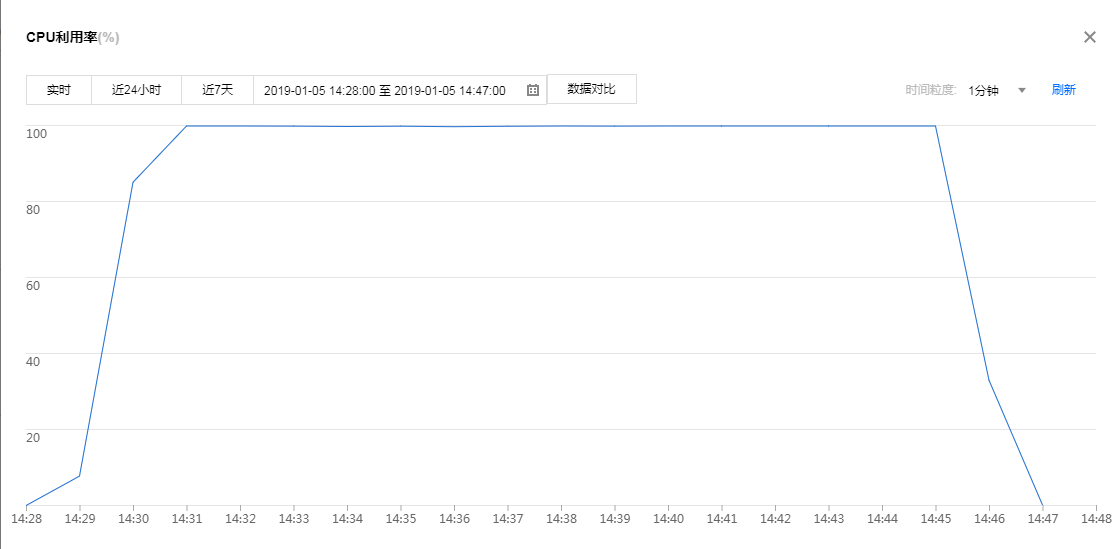Screen dimensions: 1120x549
Task: Click the line's data point at 14:31
Action: (187, 126)
